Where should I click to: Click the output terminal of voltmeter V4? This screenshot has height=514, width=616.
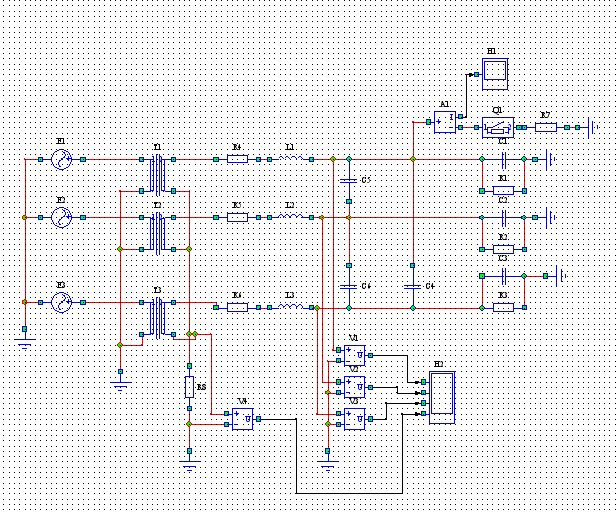(258, 419)
